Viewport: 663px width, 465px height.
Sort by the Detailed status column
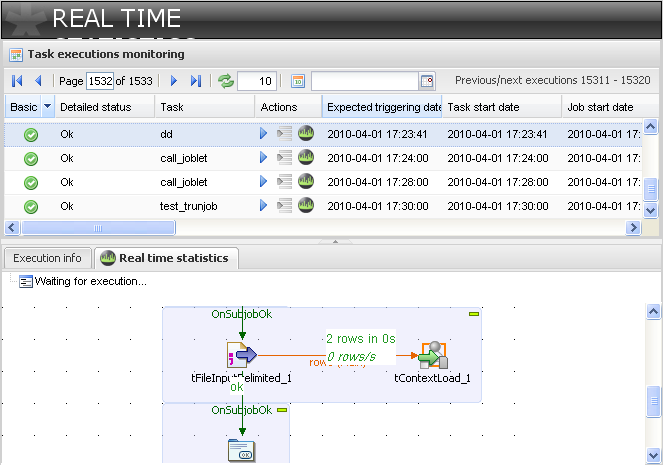click(105, 107)
